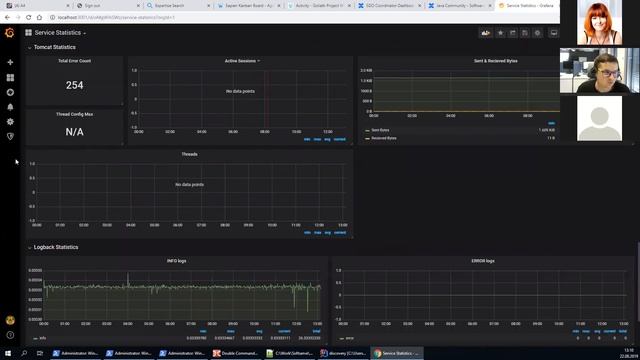Go back with the browser arrow
This screenshot has width=640, height=360.
7,18
